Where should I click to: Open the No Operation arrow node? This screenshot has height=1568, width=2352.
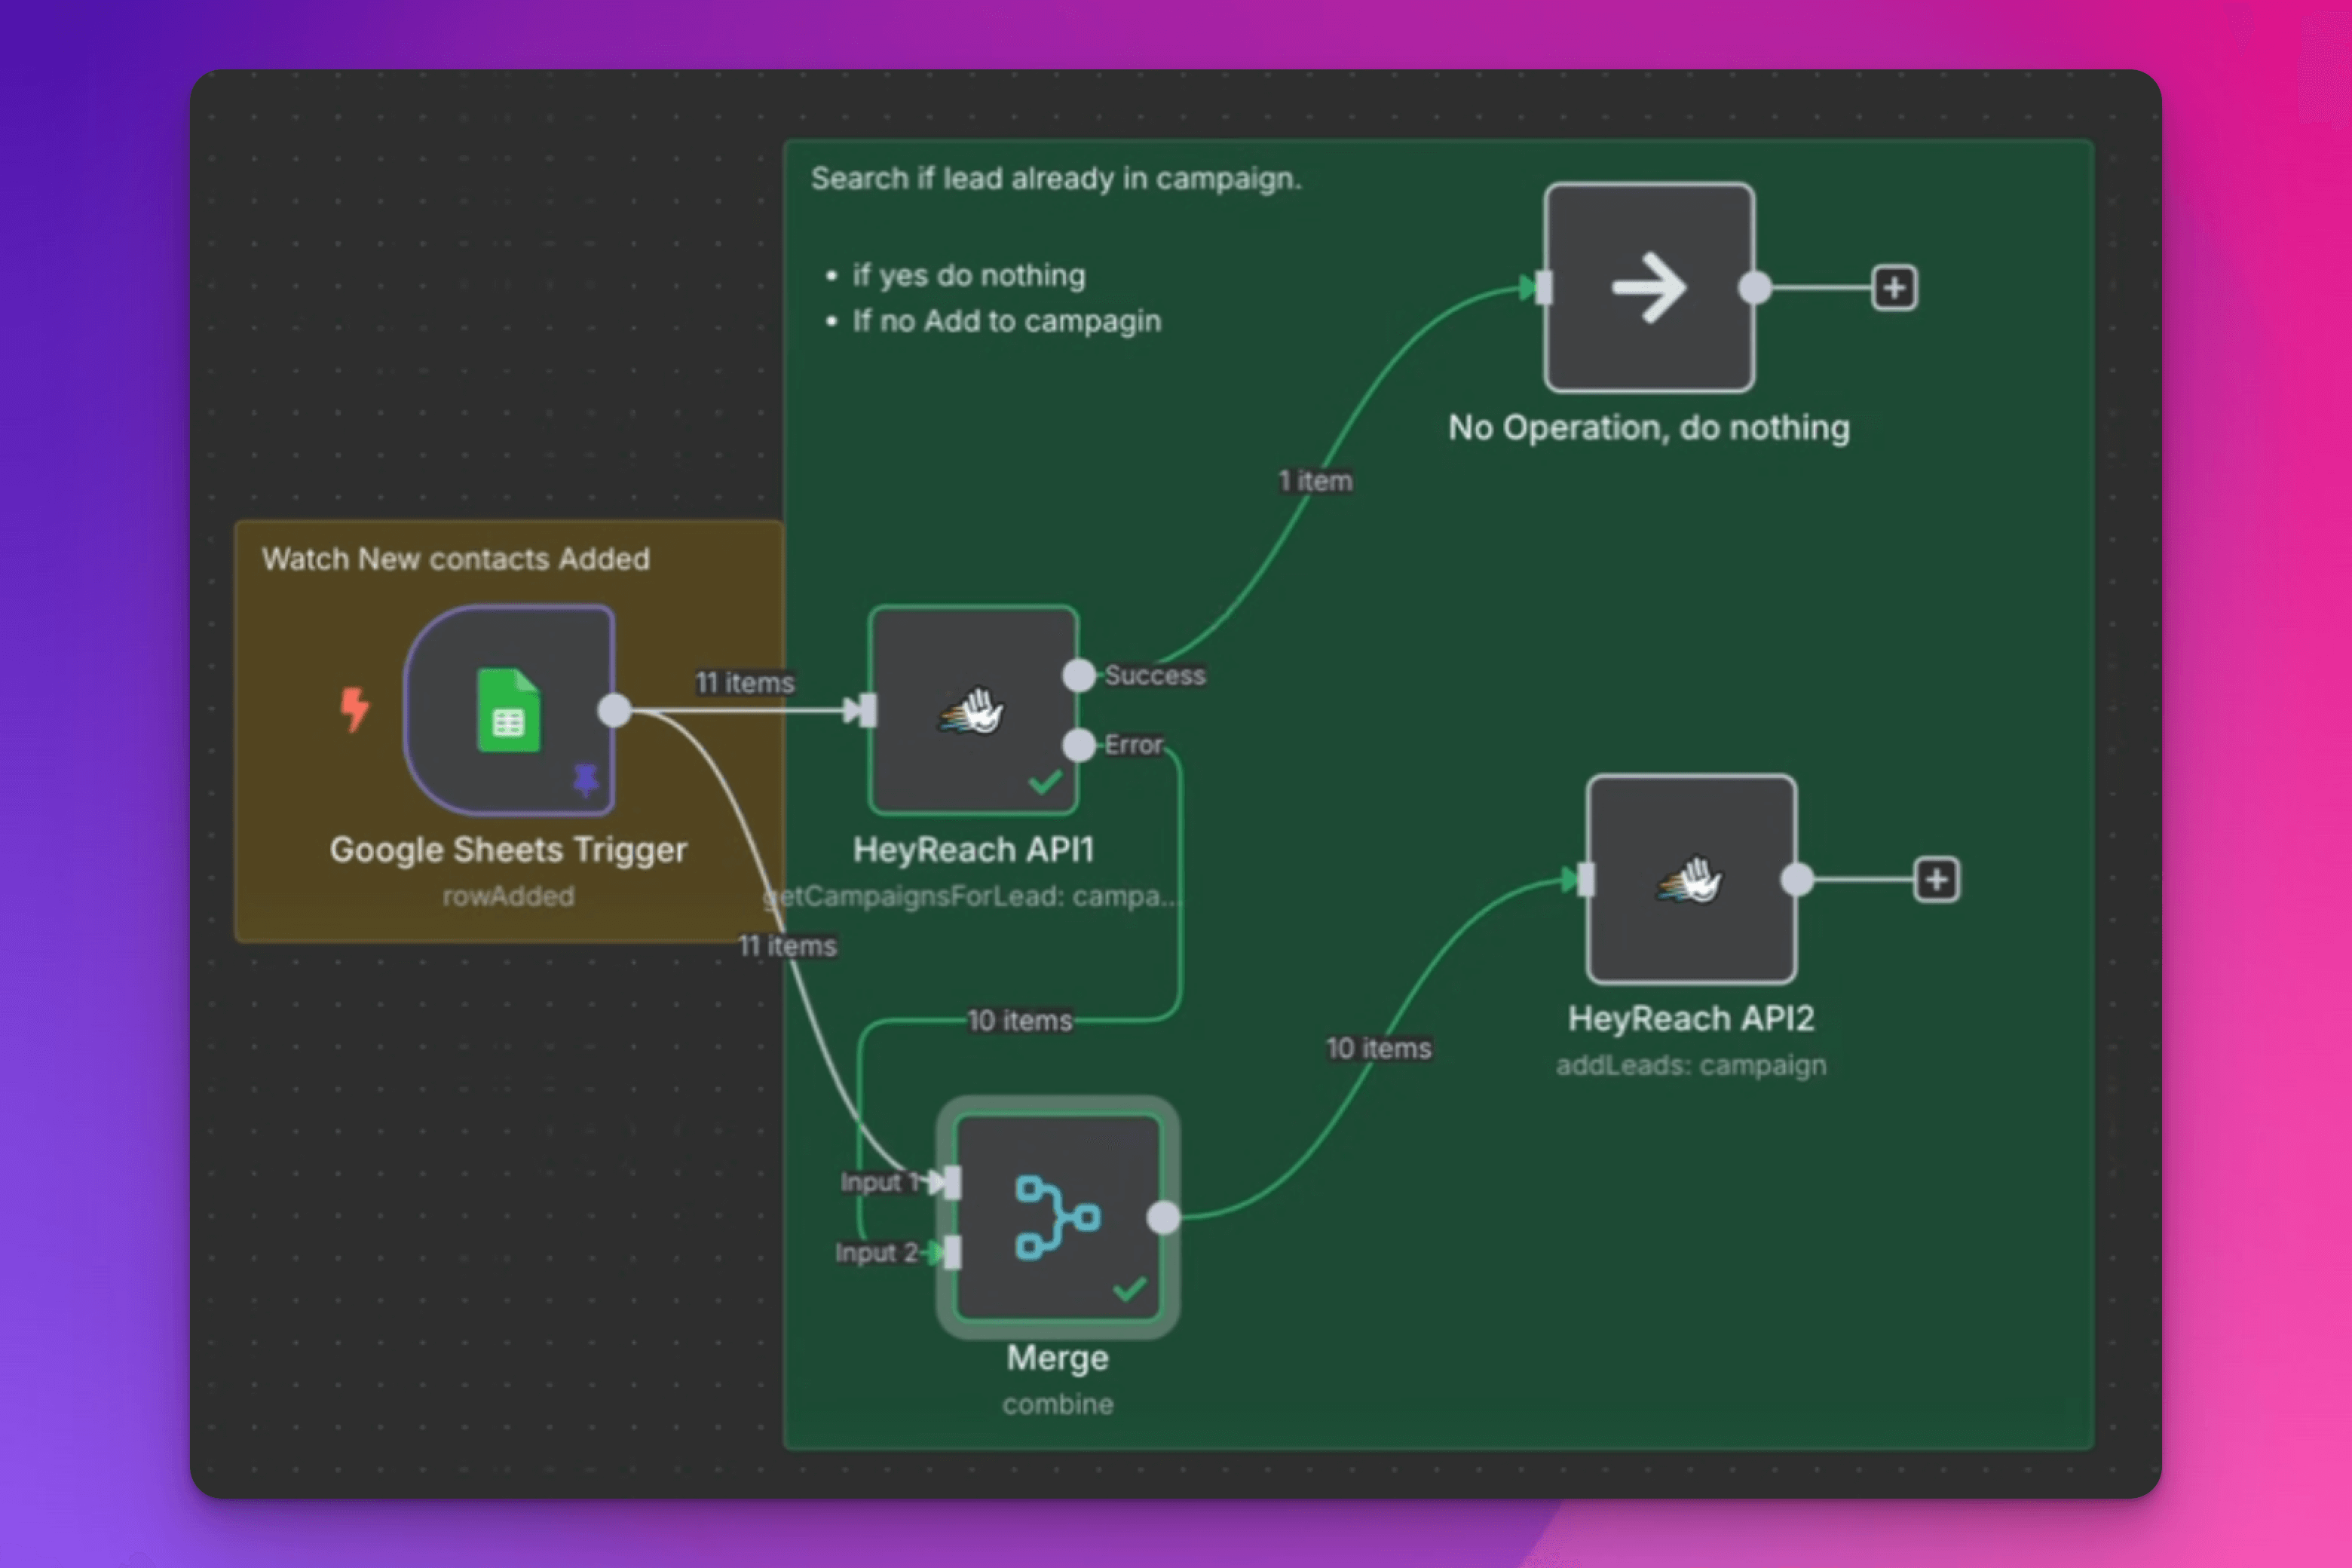point(1649,288)
